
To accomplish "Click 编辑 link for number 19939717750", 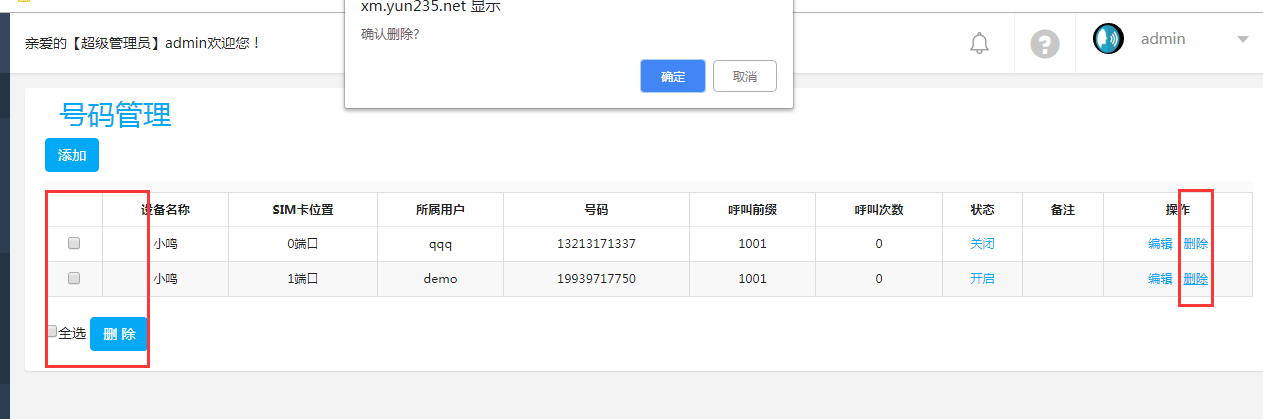I will (x=1160, y=279).
